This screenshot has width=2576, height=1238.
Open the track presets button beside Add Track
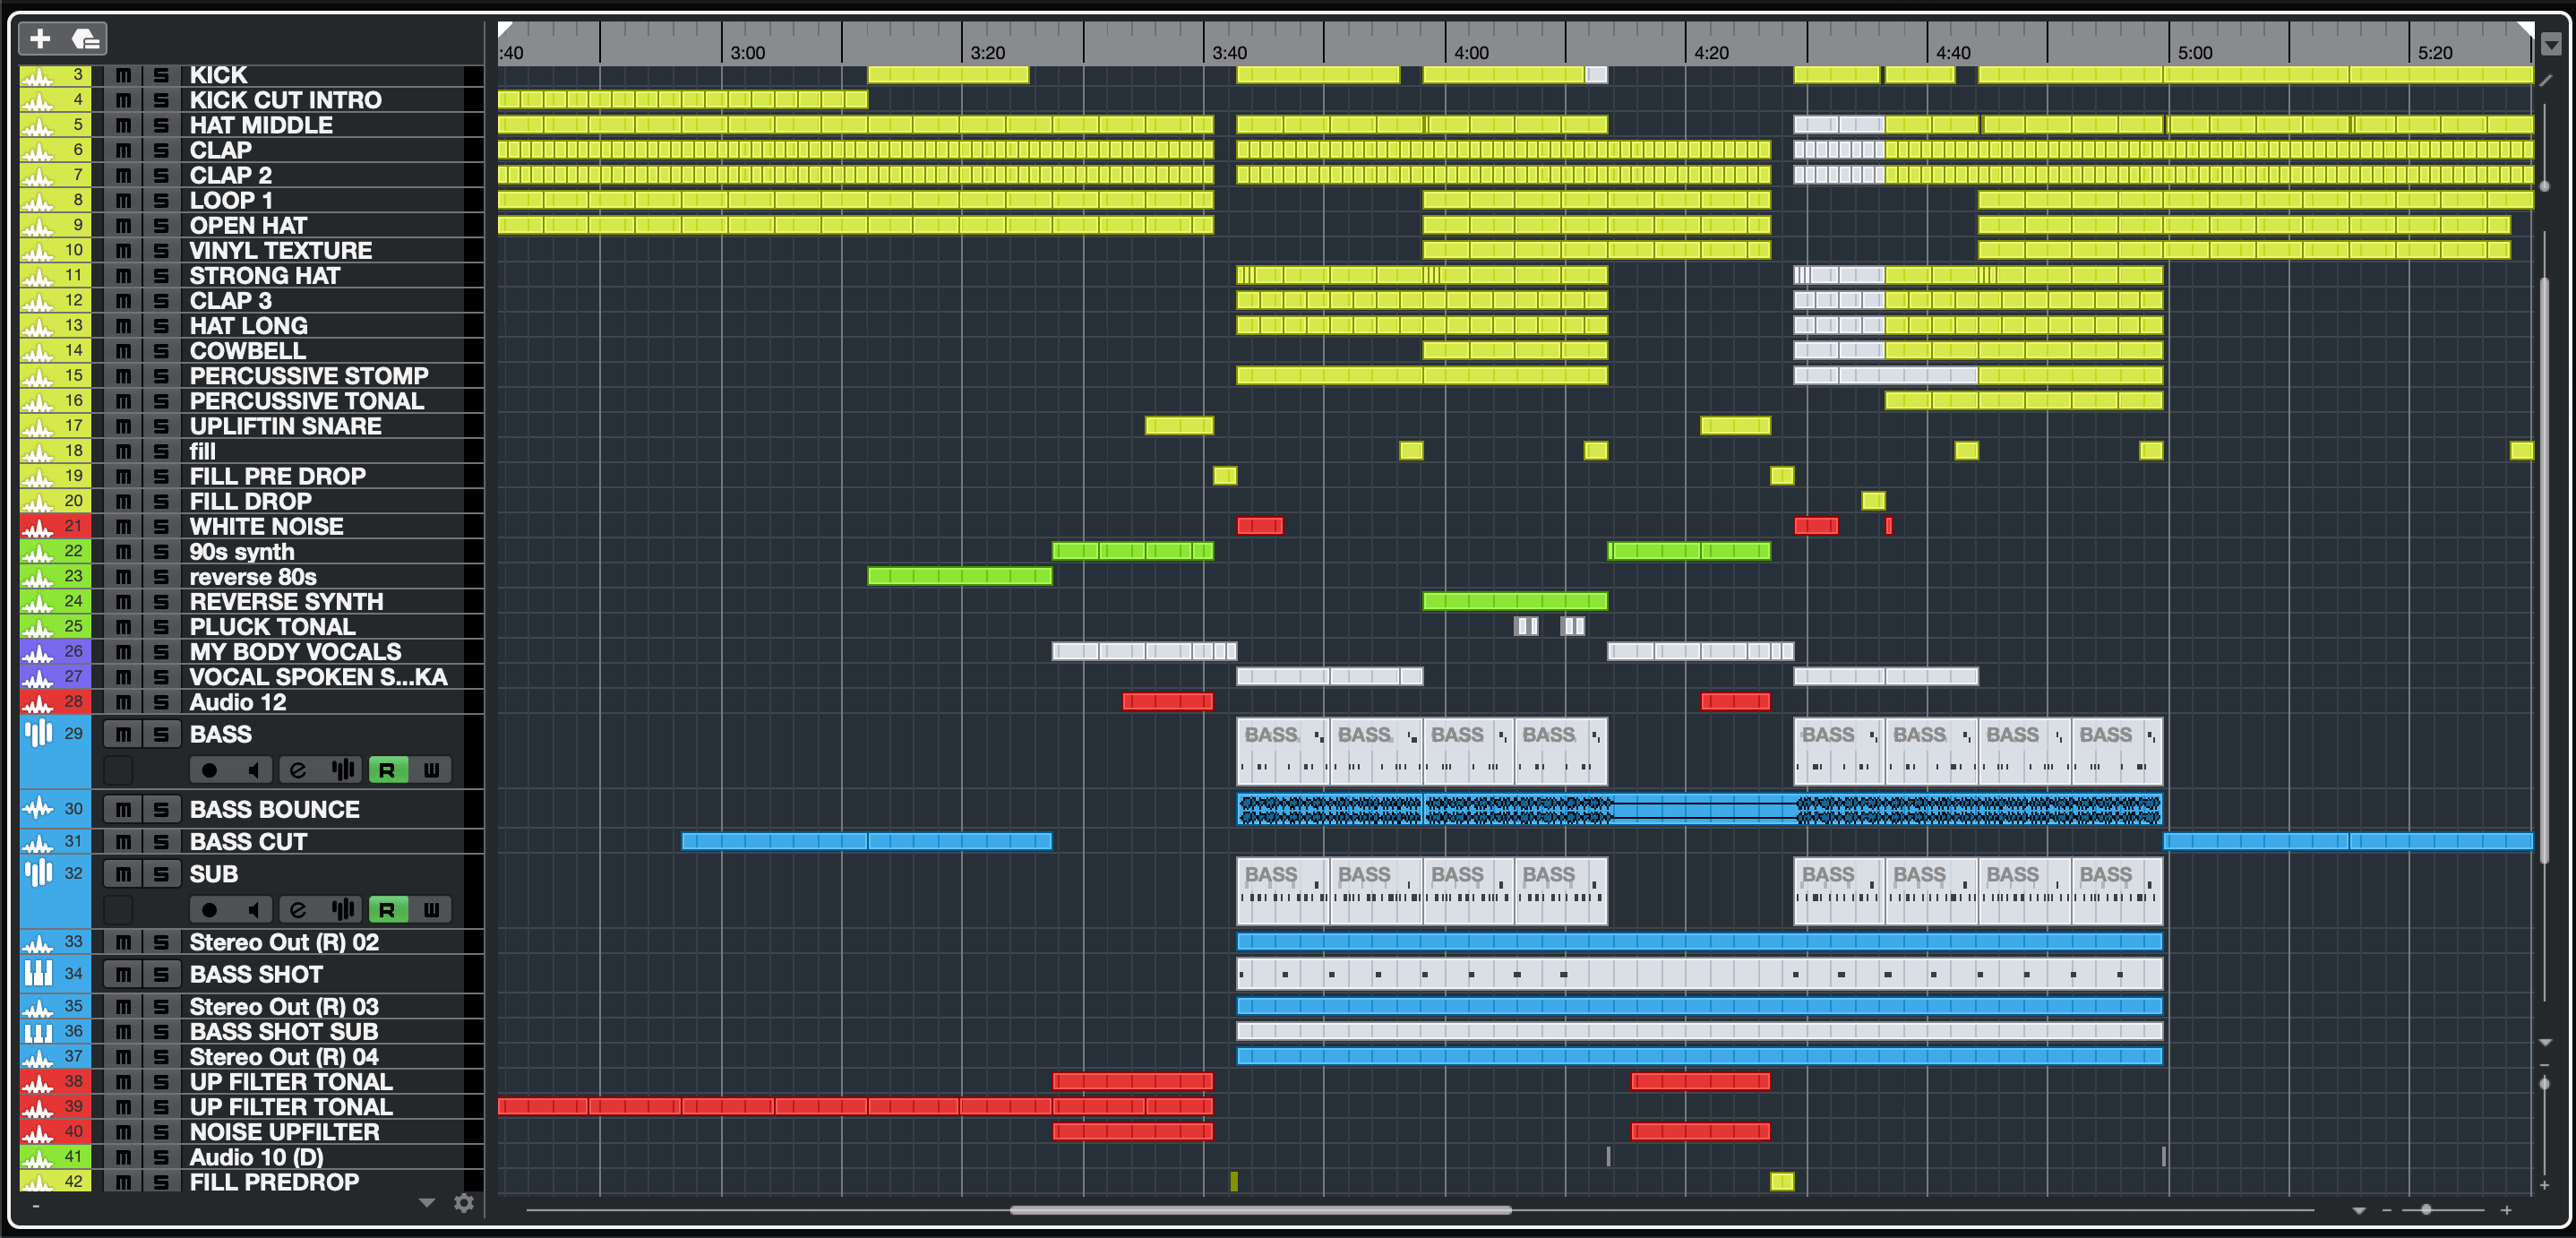coord(86,39)
